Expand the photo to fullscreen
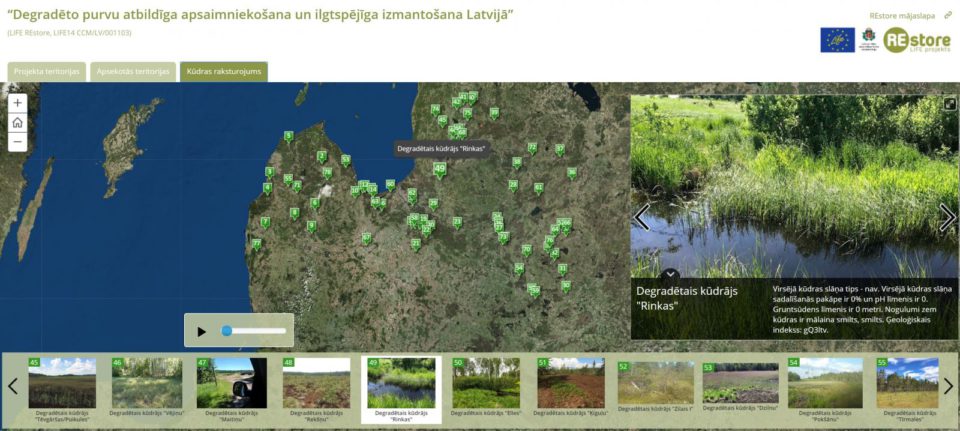 click(949, 104)
